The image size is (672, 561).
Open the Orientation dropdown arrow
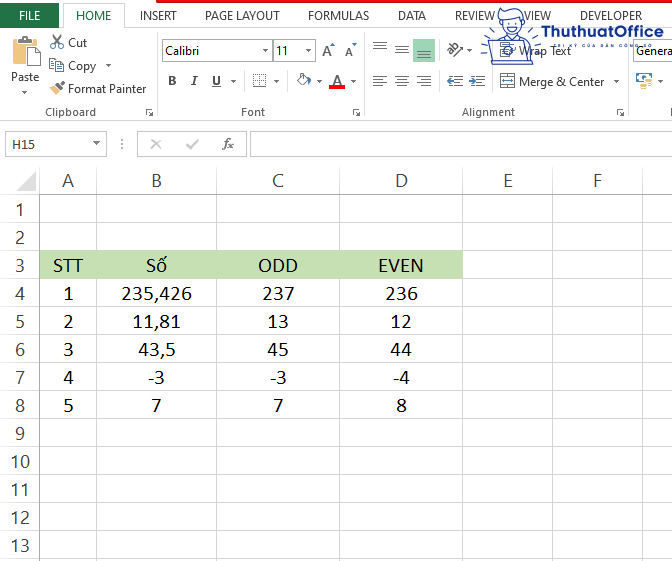(x=470, y=51)
